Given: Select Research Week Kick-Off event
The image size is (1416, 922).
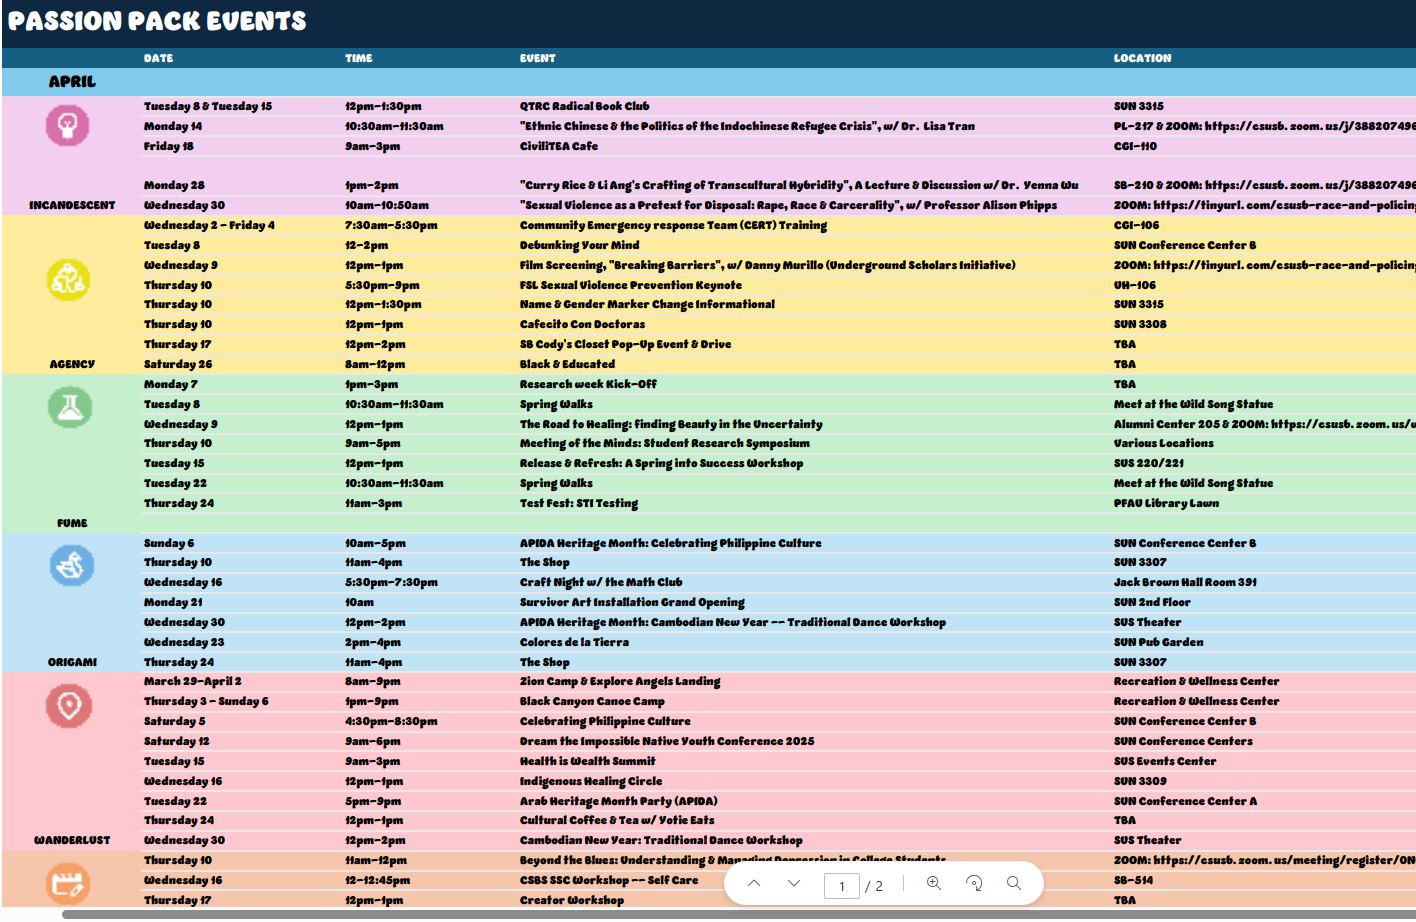Looking at the screenshot, I should pos(588,384).
